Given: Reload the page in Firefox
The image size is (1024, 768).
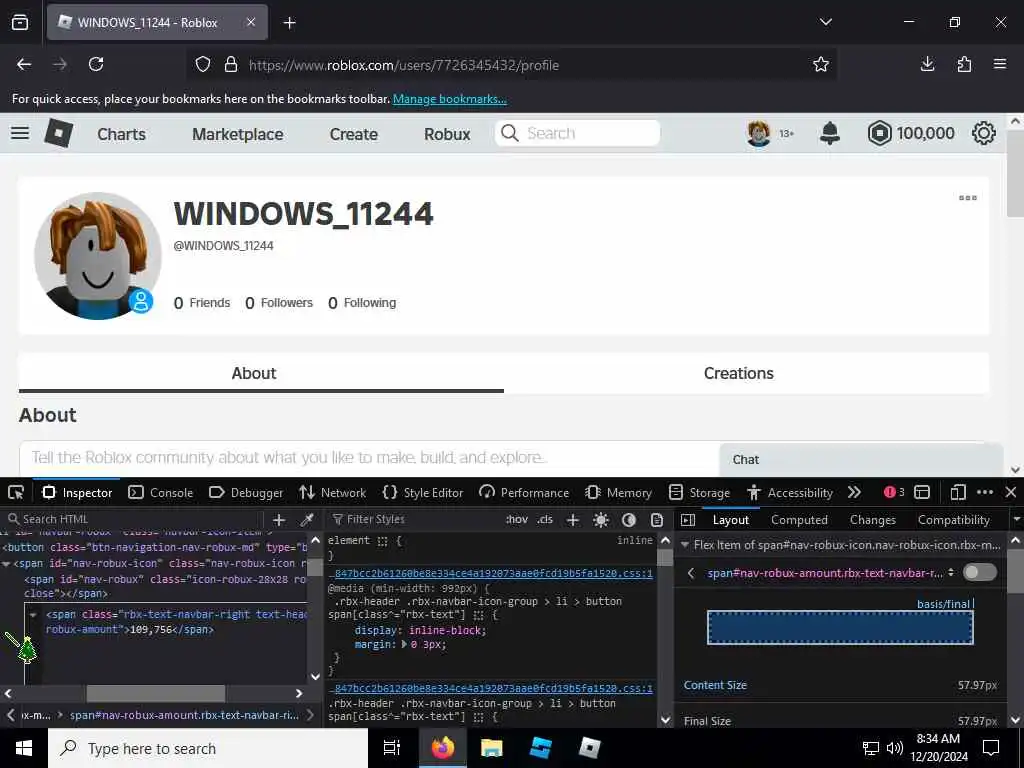Looking at the screenshot, I should click(96, 64).
